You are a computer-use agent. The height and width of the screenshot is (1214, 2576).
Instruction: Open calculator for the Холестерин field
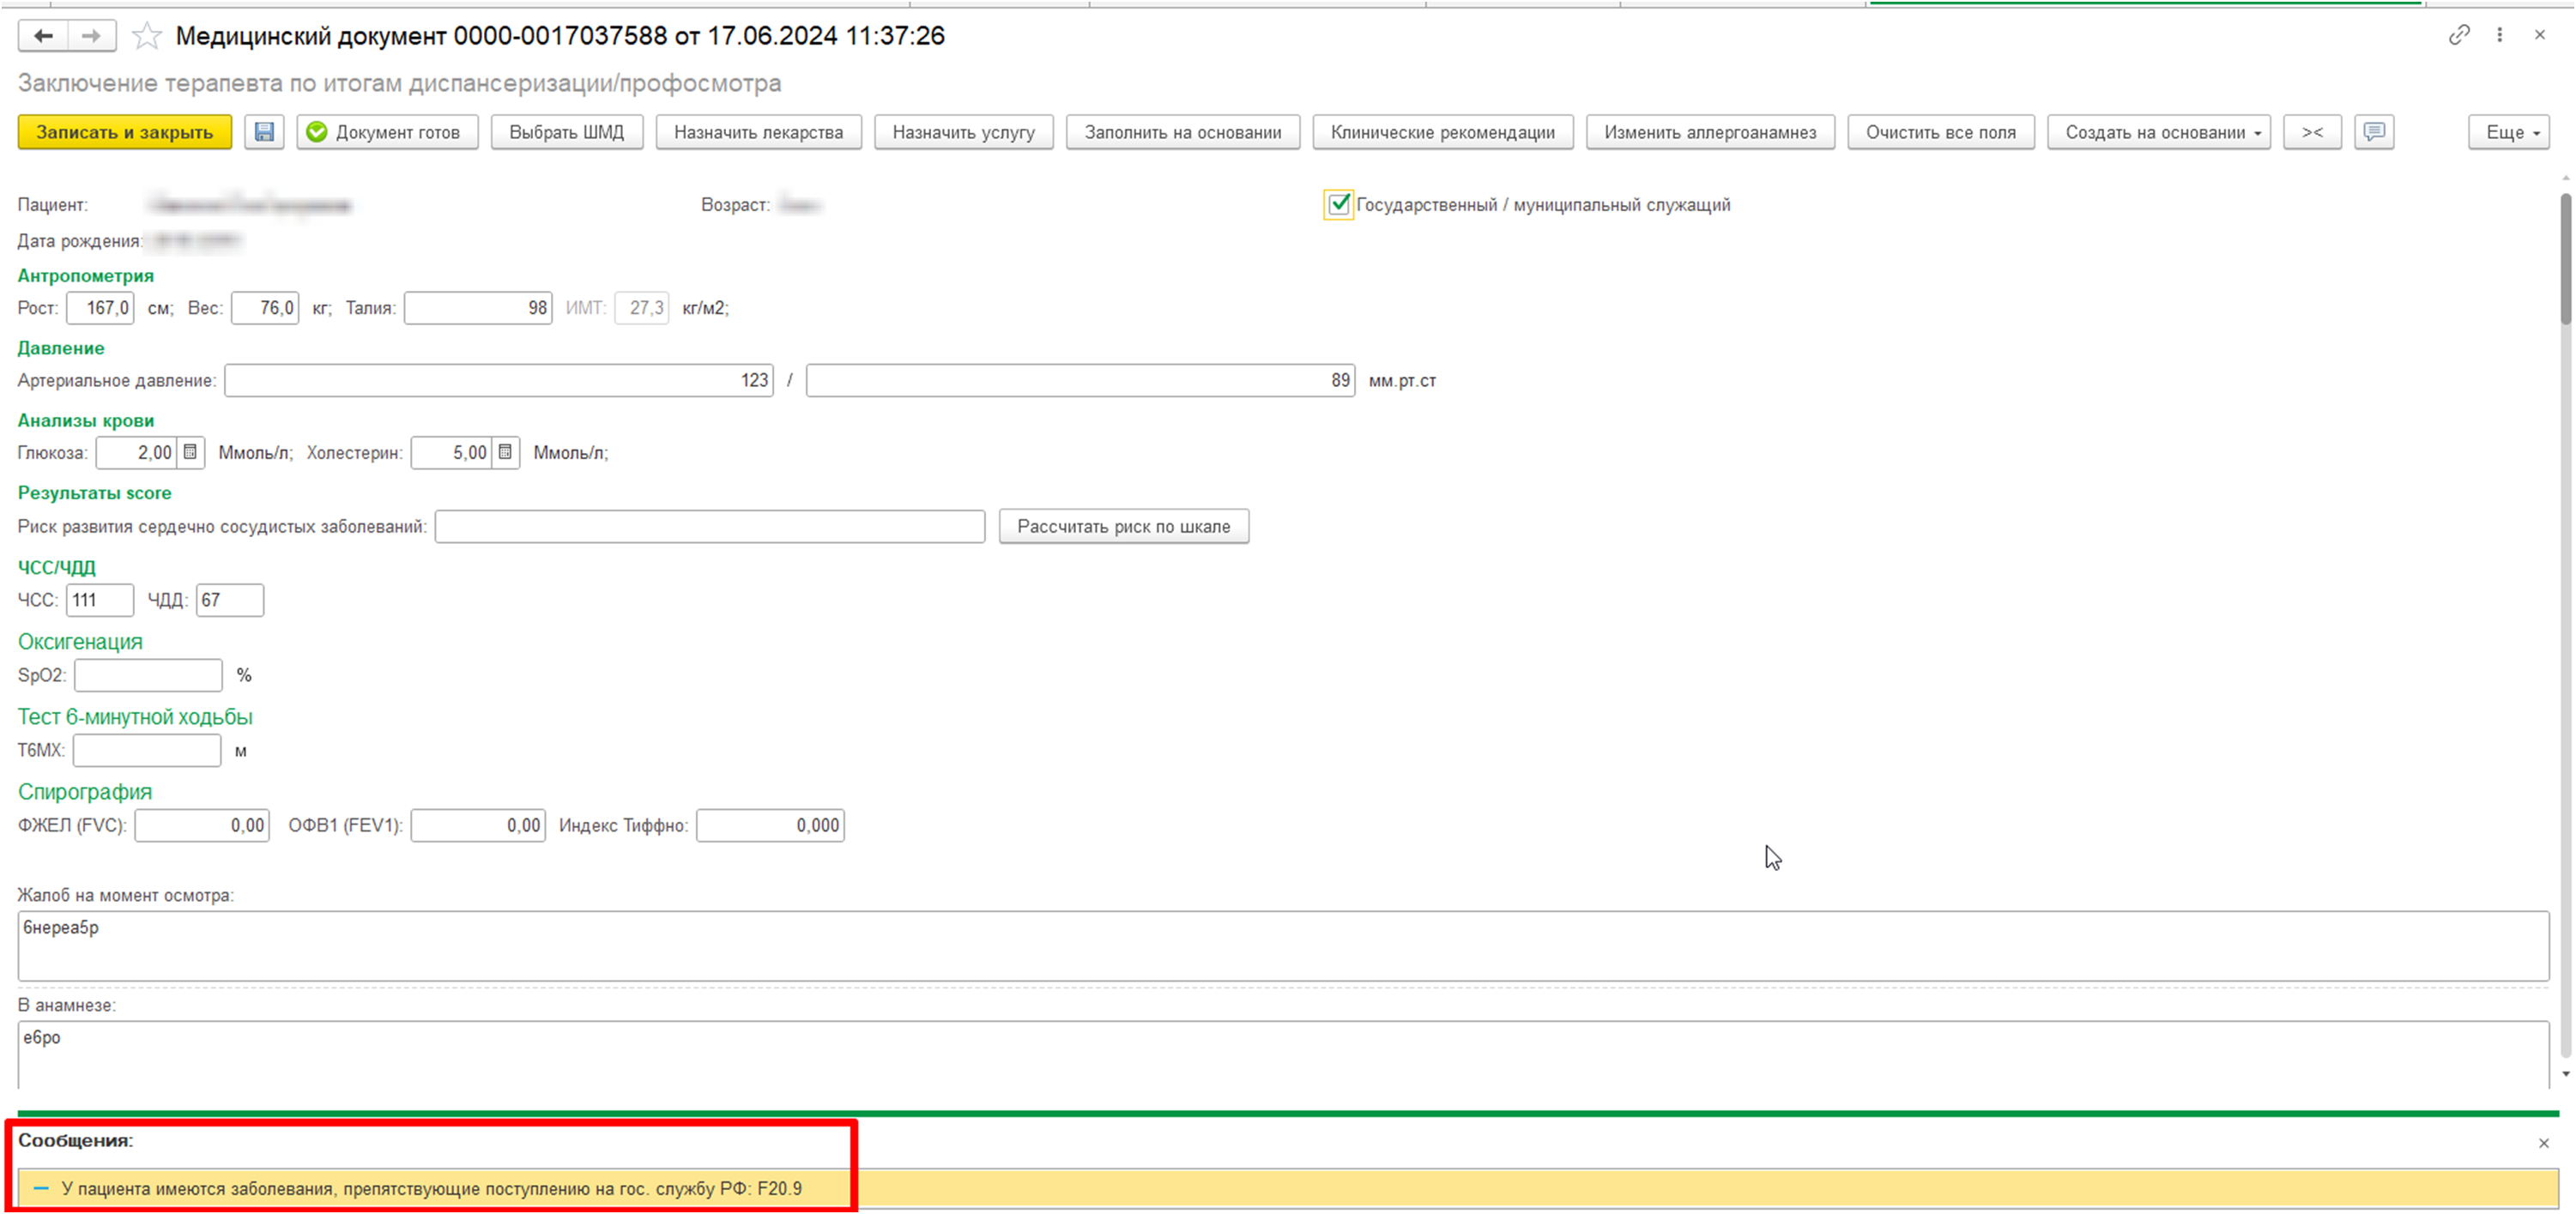(506, 453)
